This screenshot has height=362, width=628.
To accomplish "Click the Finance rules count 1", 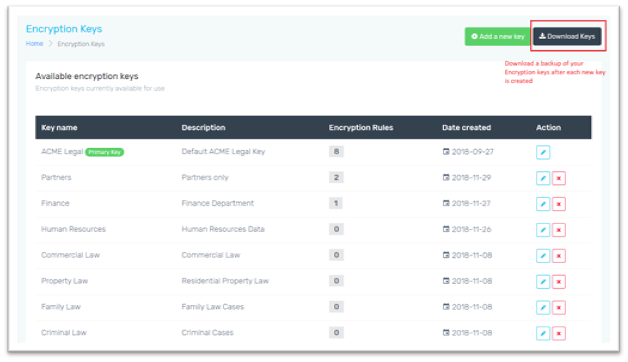I will tap(336, 203).
